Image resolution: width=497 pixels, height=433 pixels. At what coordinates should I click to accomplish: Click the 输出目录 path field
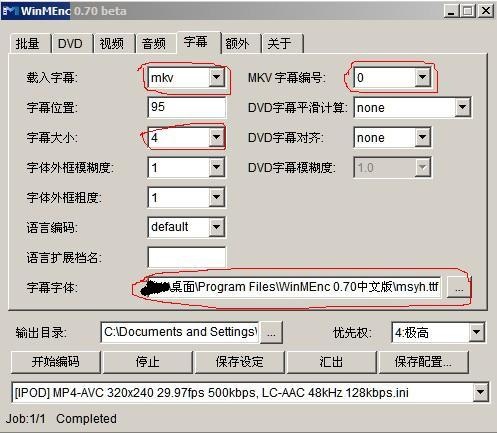(179, 332)
